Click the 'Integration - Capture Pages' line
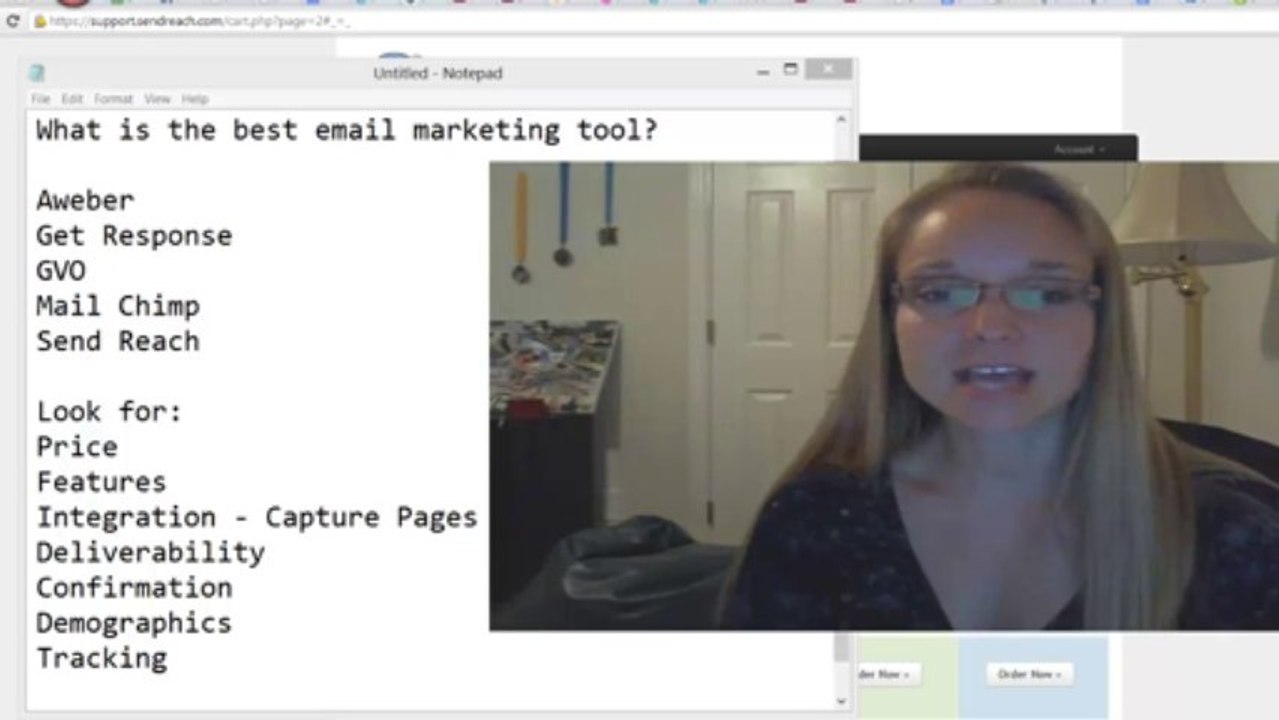1279x720 pixels. 257,517
